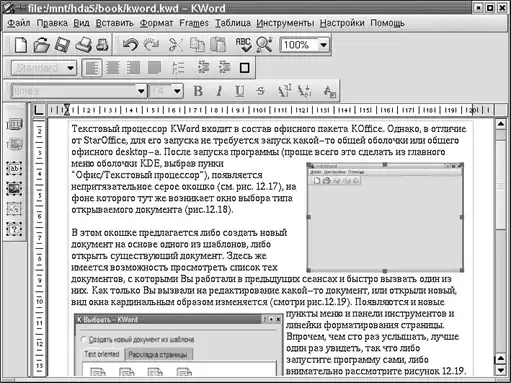Switch to the Text oriented tab

(102, 354)
